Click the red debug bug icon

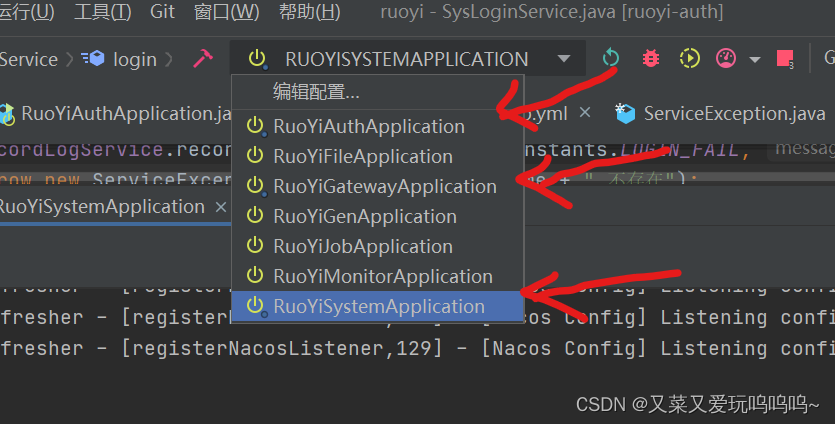tap(651, 58)
